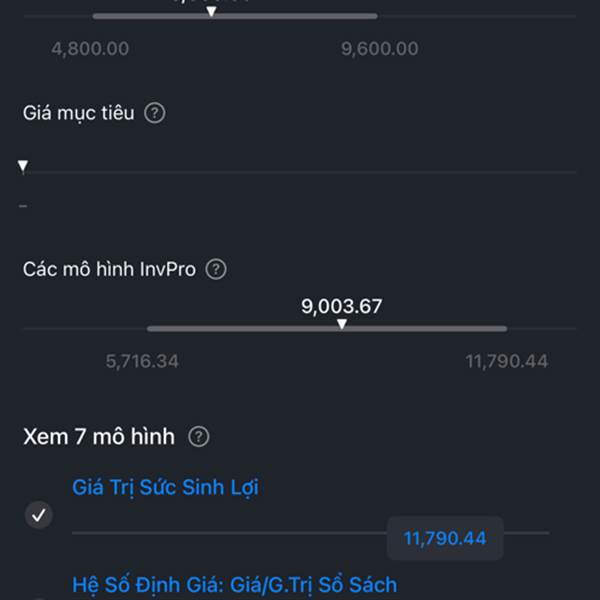
Task: Click the blue 11,790.44 value badge
Action: tap(444, 539)
